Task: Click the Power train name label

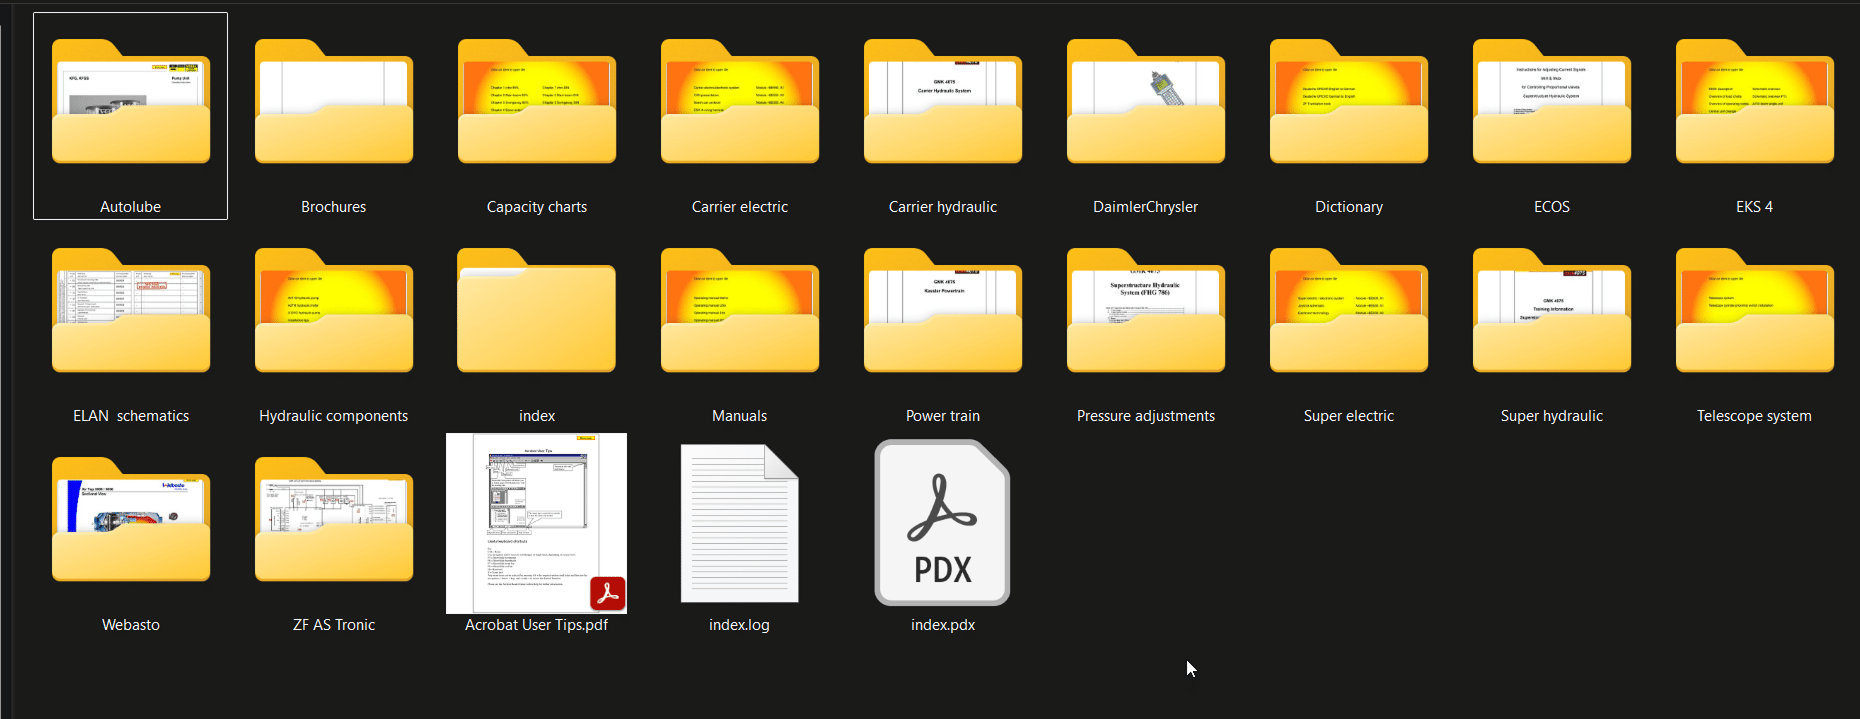Action: point(943,416)
